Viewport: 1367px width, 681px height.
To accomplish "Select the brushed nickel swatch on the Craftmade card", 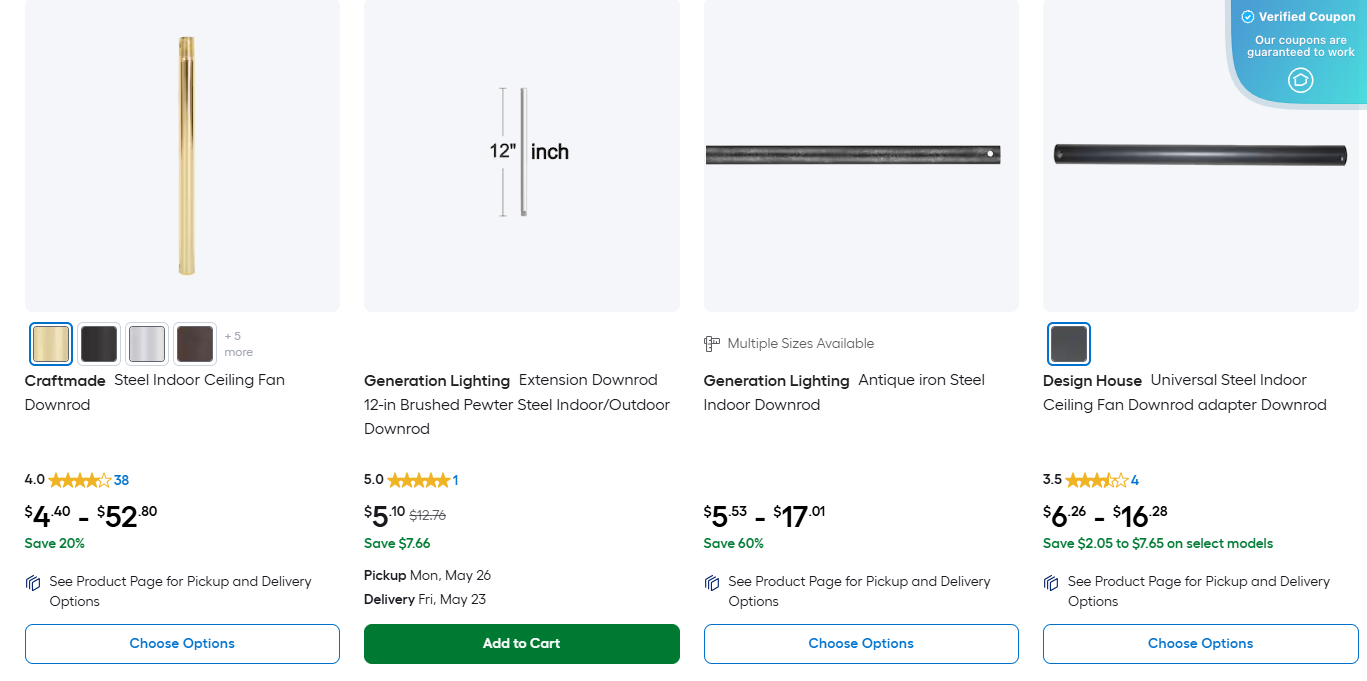I will pyautogui.click(x=146, y=343).
